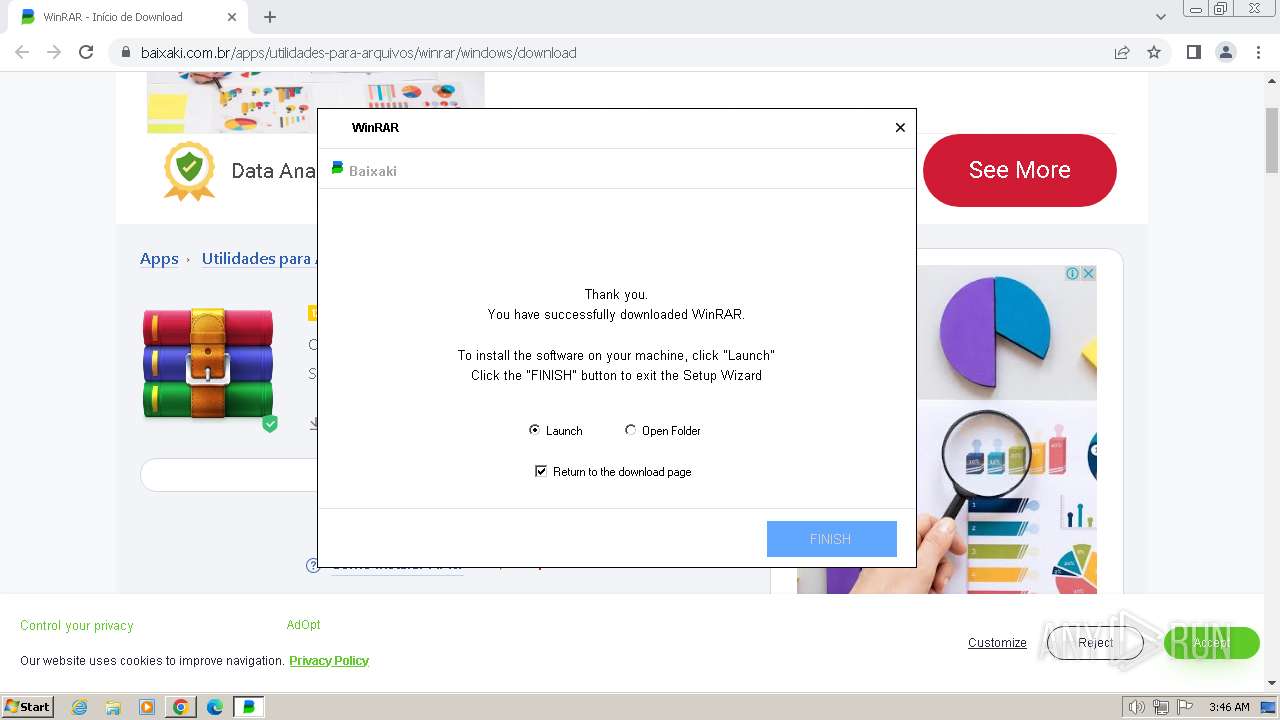The width and height of the screenshot is (1280, 720).
Task: Click the Control your privacy heading
Action: click(76, 625)
